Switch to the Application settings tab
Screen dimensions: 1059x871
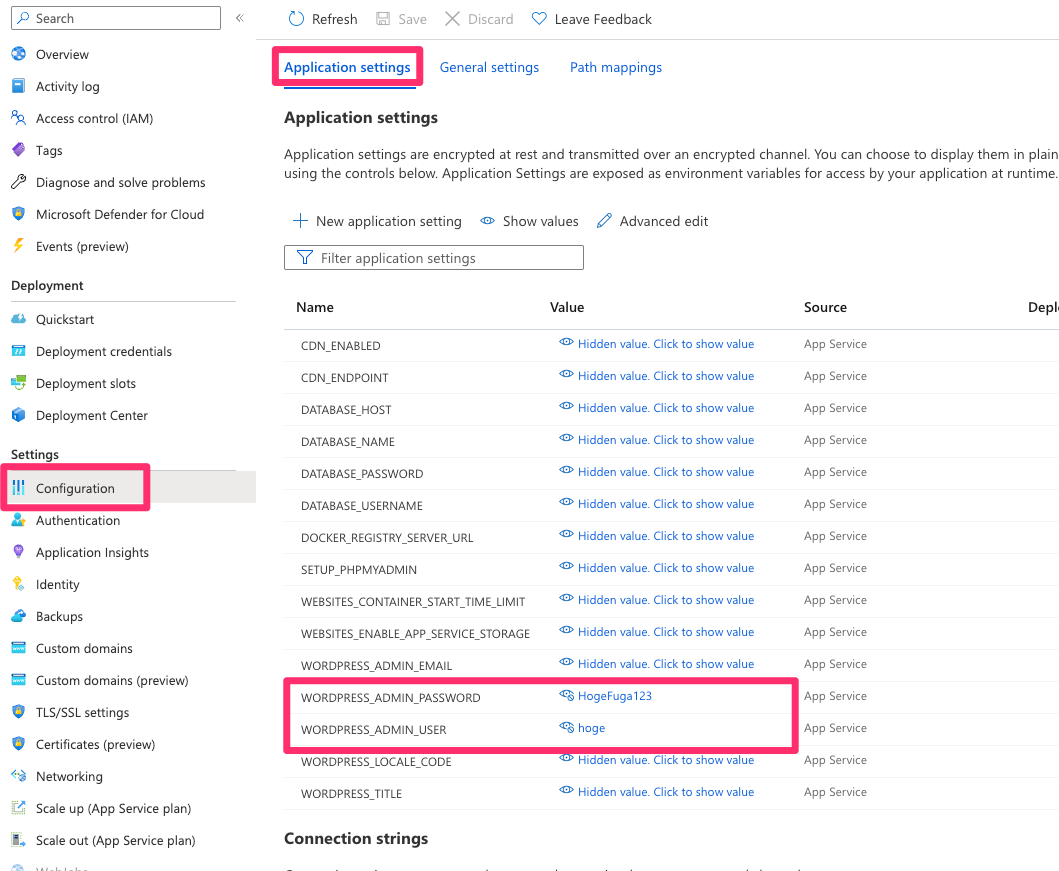click(347, 67)
